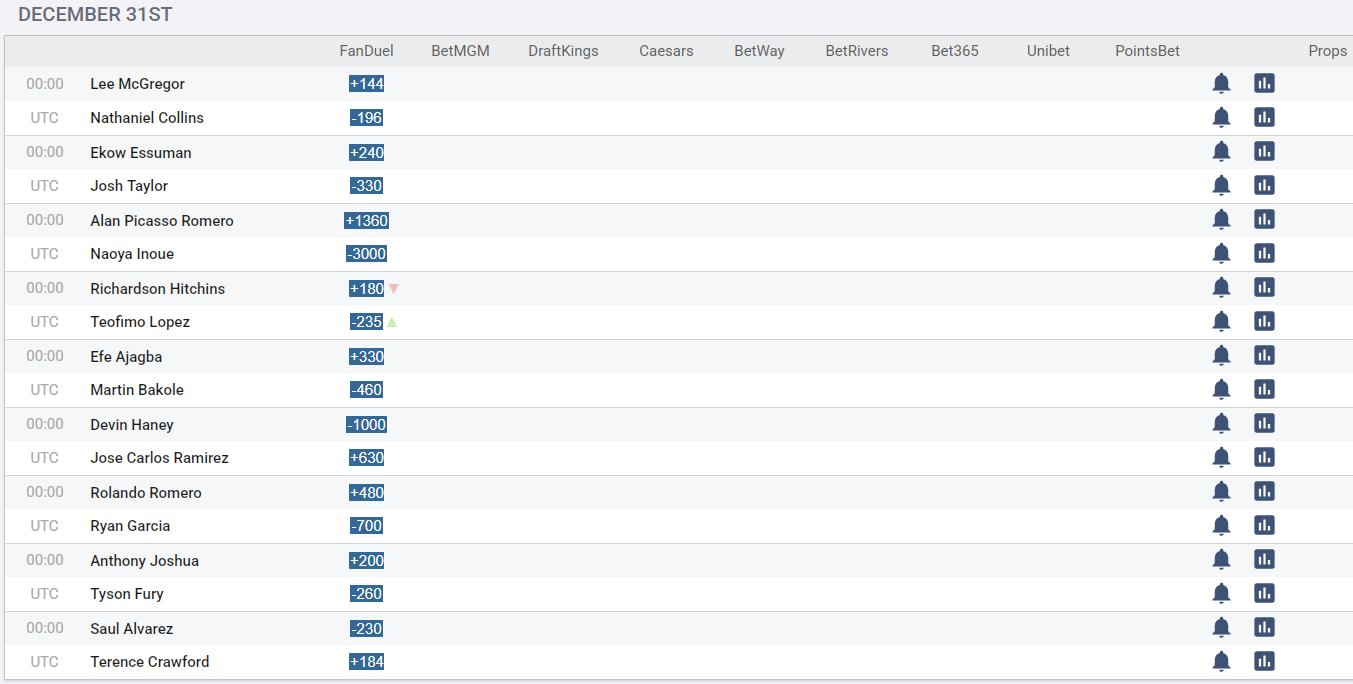This screenshot has height=684, width=1353.
Task: Open fighter name Terence Crawford
Action: pyautogui.click(x=149, y=662)
